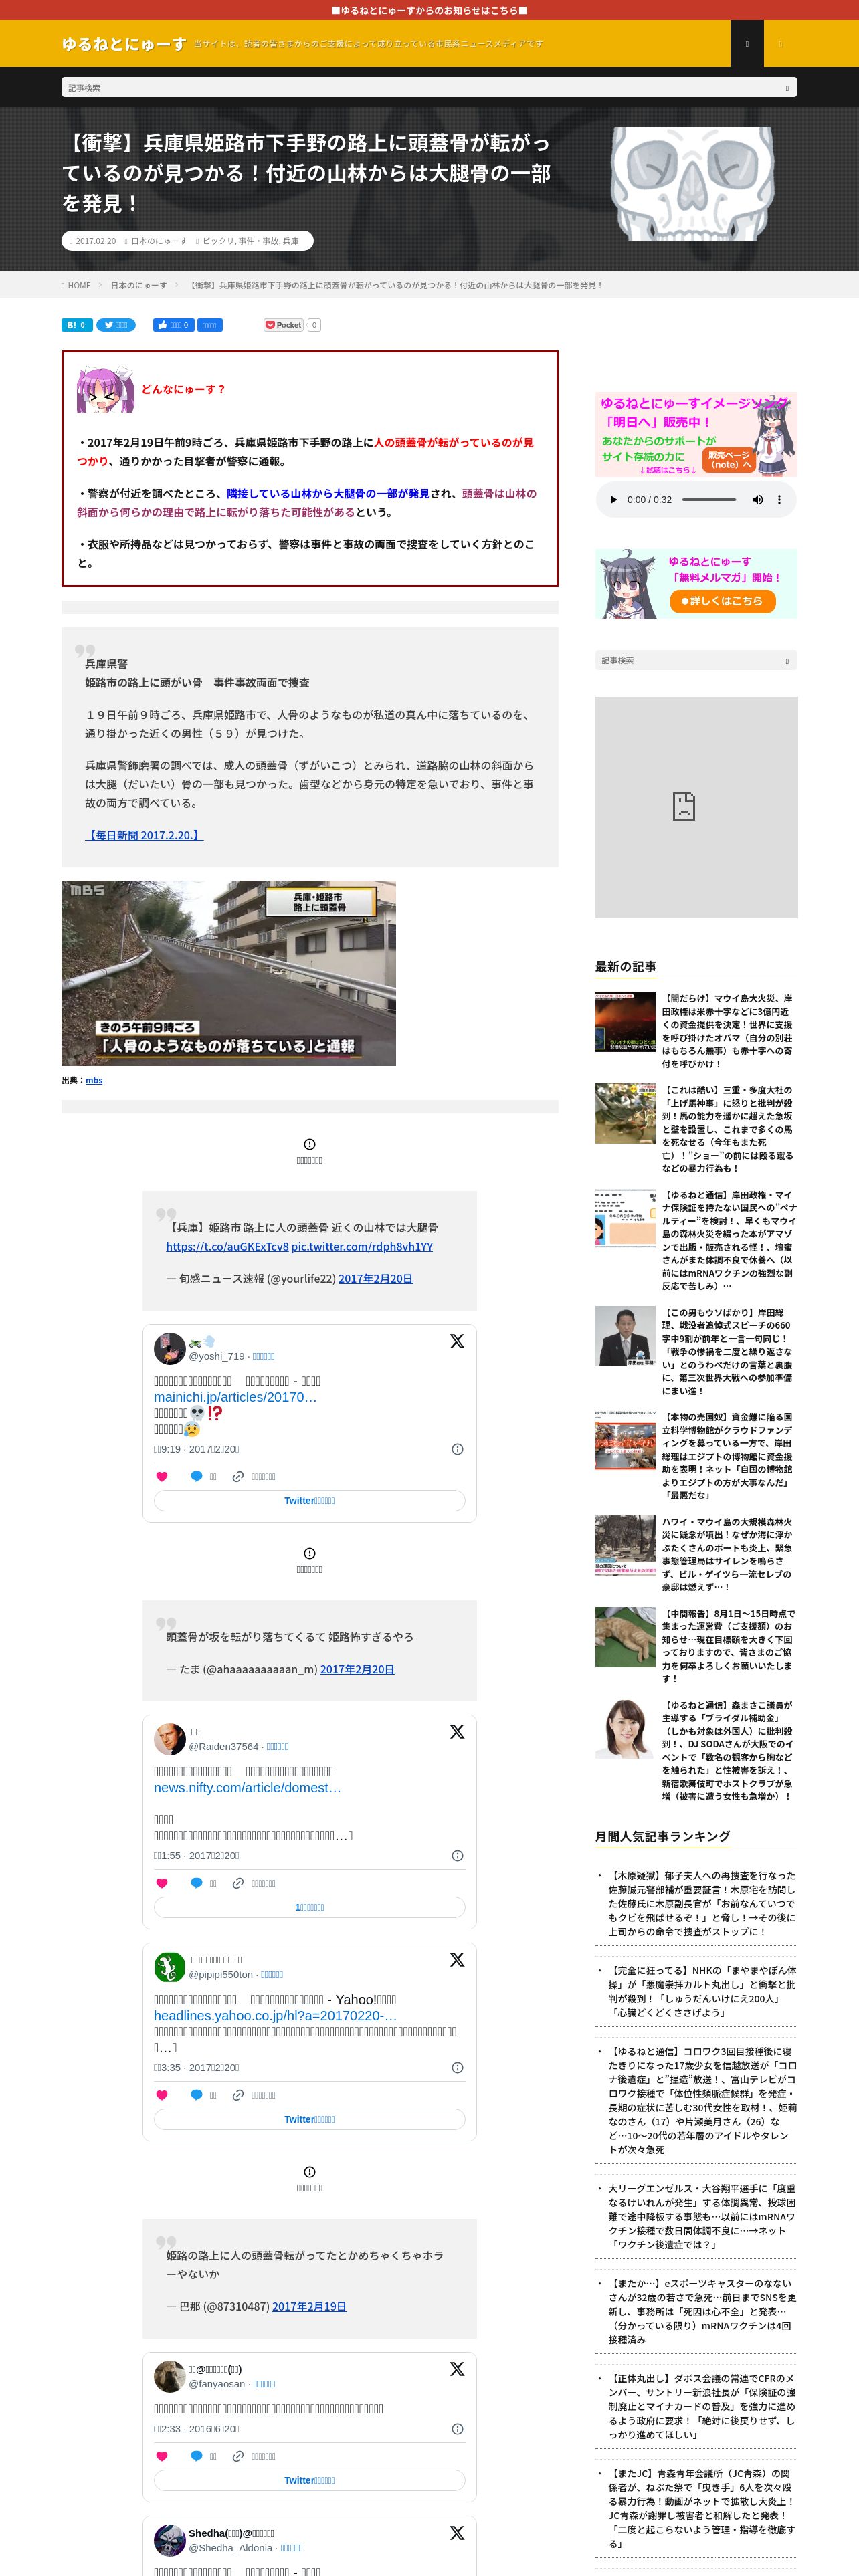859x2576 pixels.
Task: Open info icon on @yoshi_719 tweet
Action: (457, 1449)
